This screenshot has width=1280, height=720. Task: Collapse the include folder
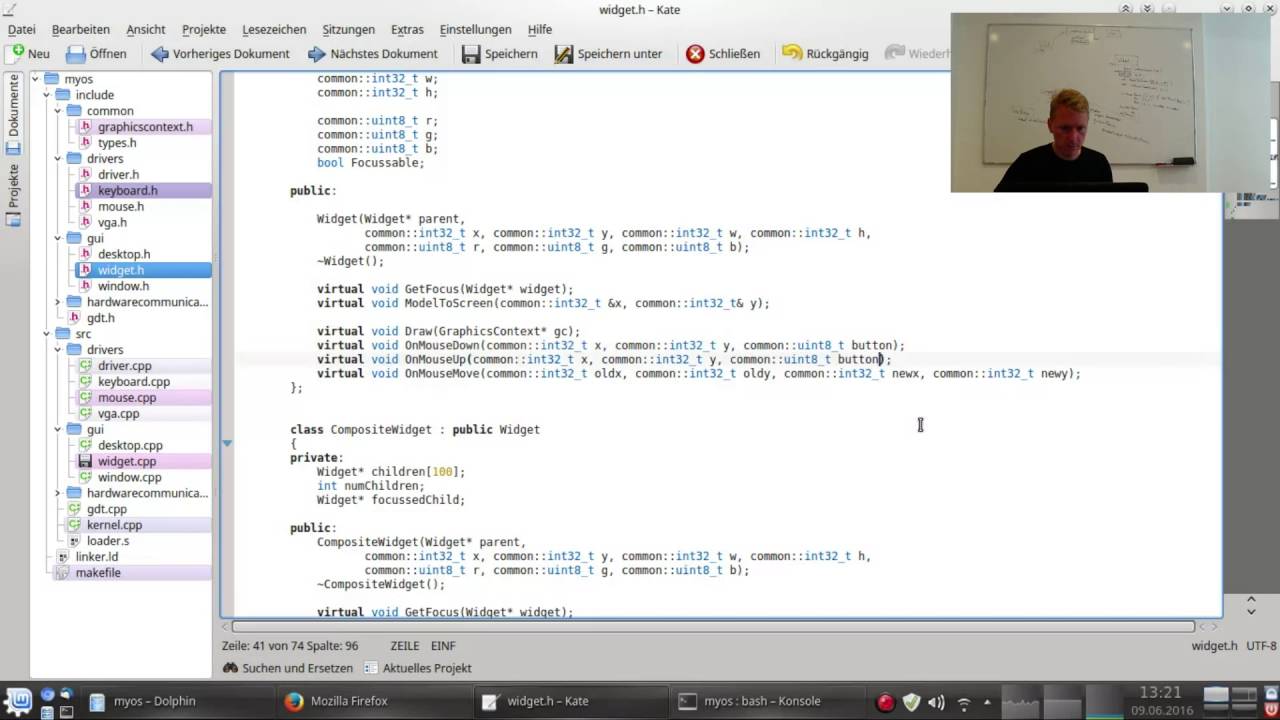[x=46, y=95]
